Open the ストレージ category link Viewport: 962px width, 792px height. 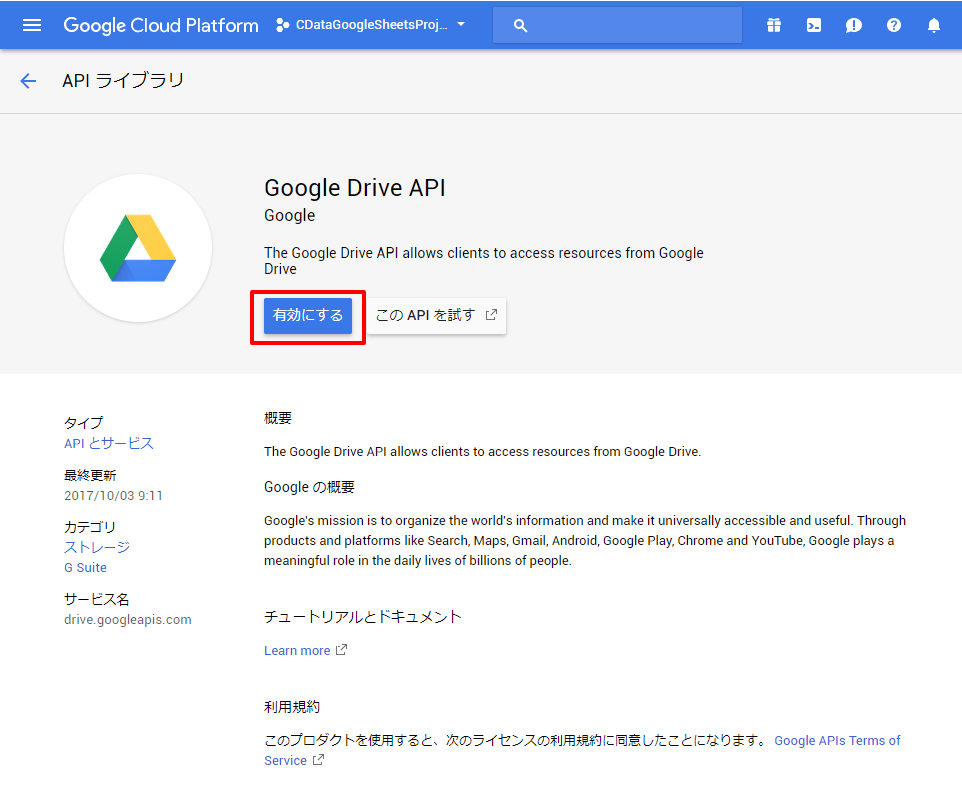pyautogui.click(x=97, y=547)
